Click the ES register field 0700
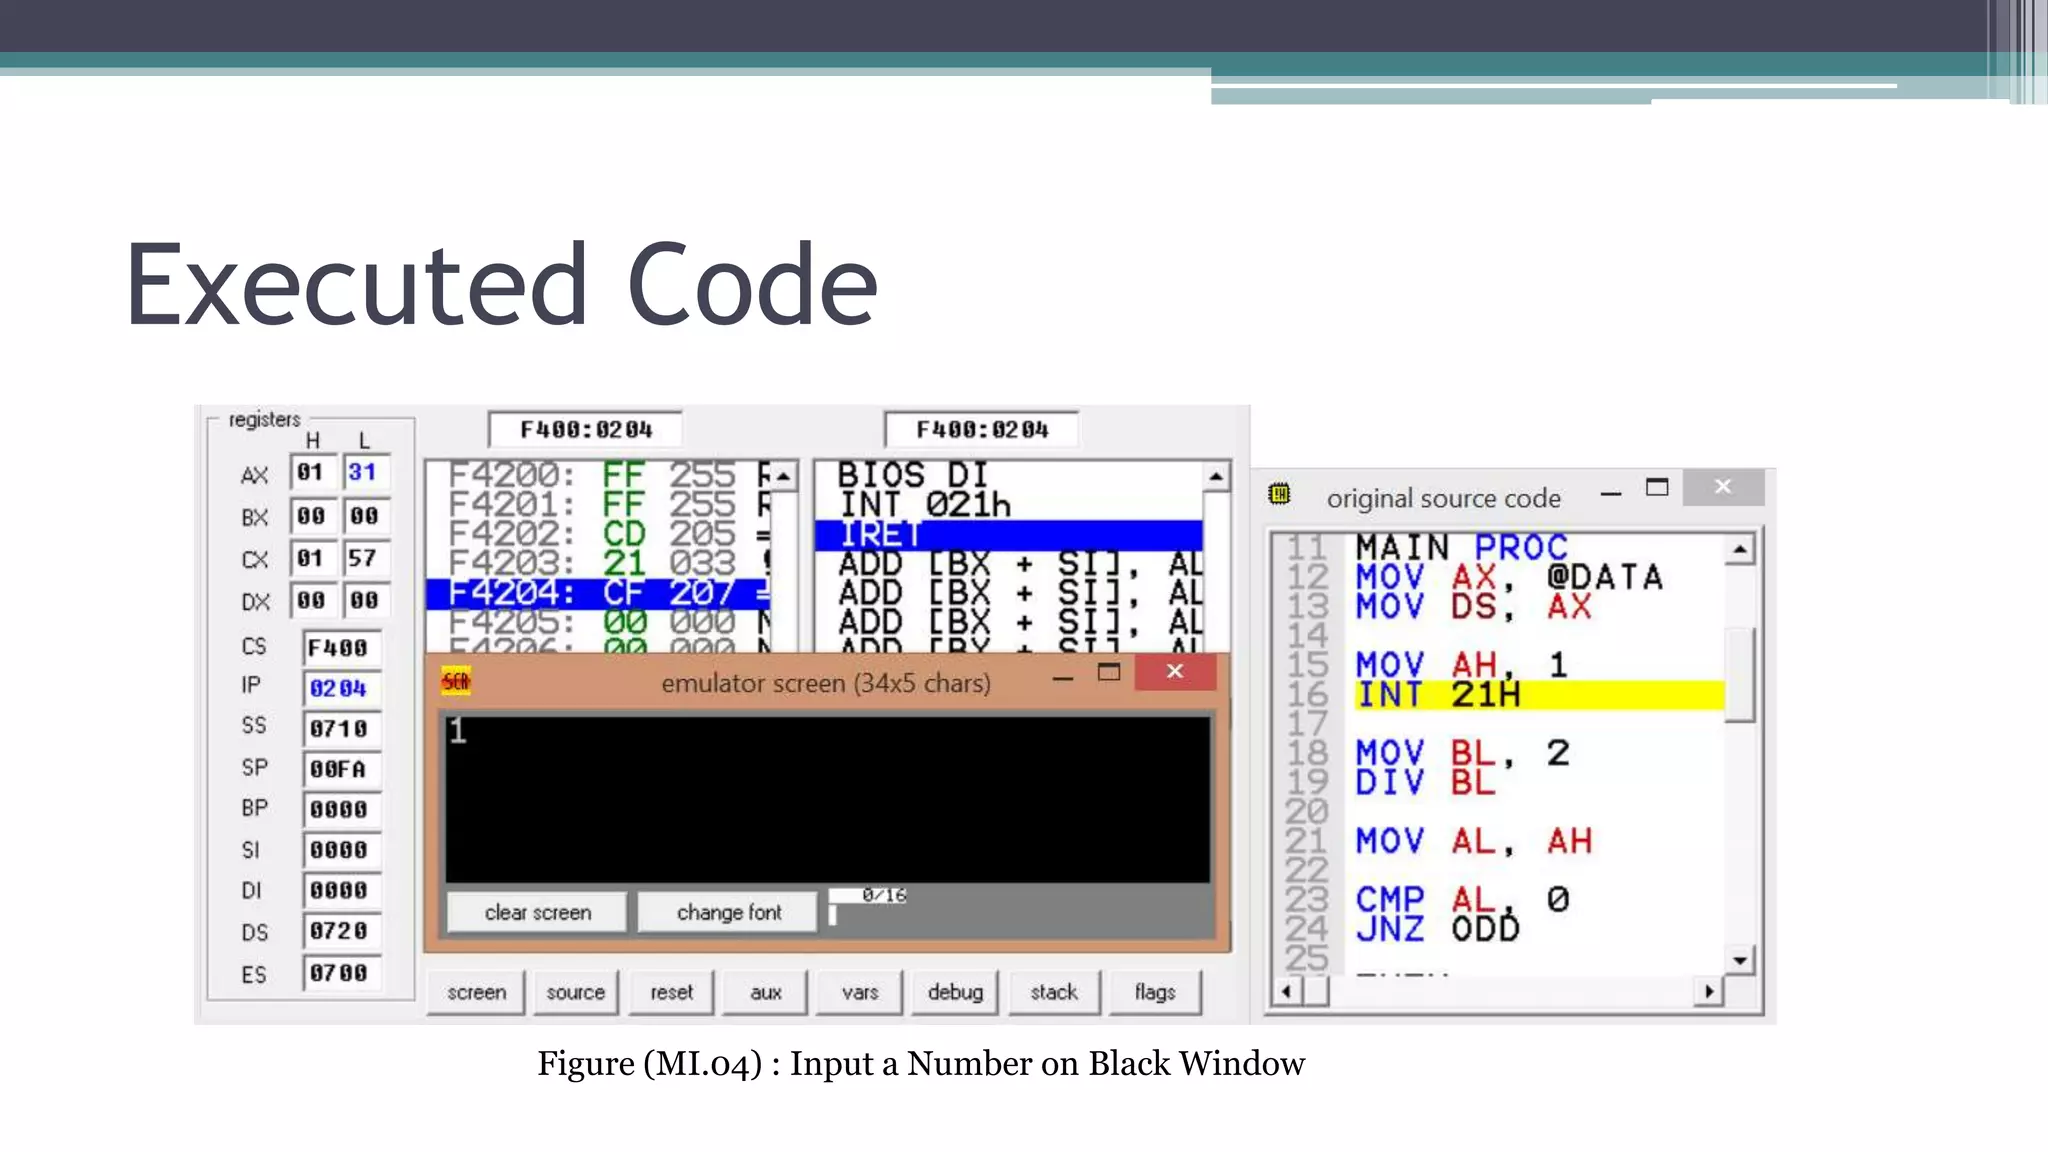The height and width of the screenshot is (1152, 2048). [340, 973]
